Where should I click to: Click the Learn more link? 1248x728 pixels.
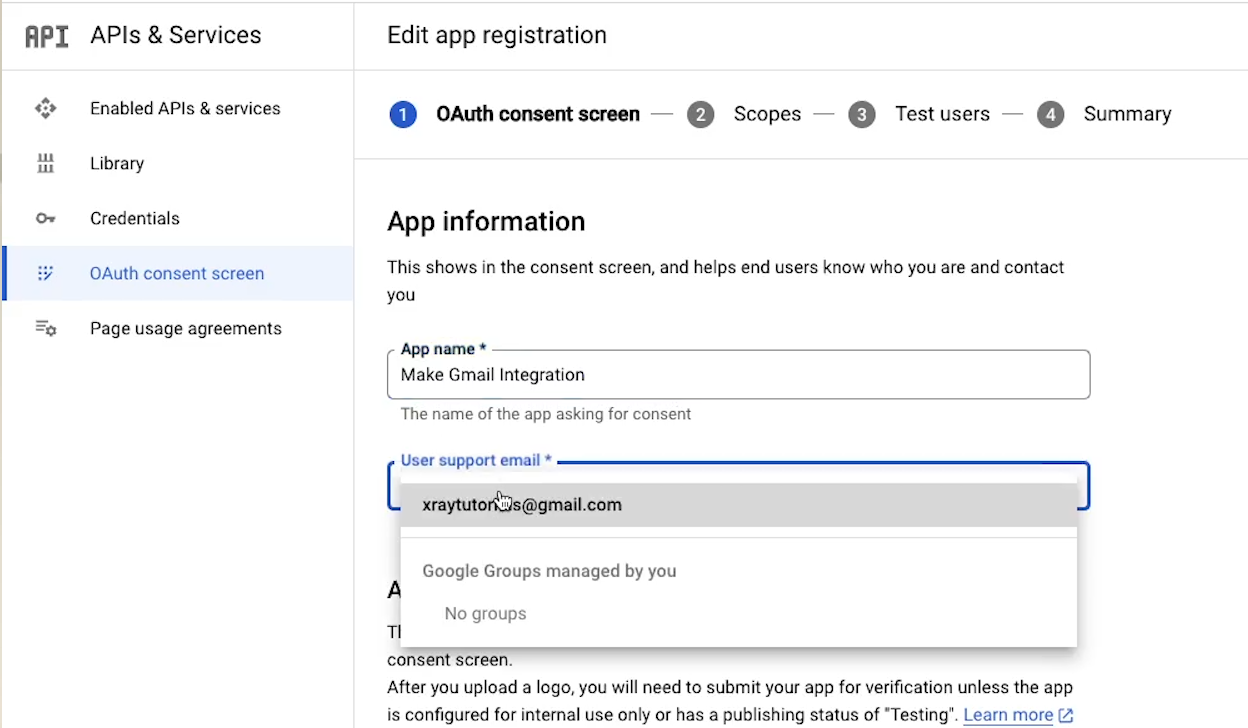pos(1008,715)
